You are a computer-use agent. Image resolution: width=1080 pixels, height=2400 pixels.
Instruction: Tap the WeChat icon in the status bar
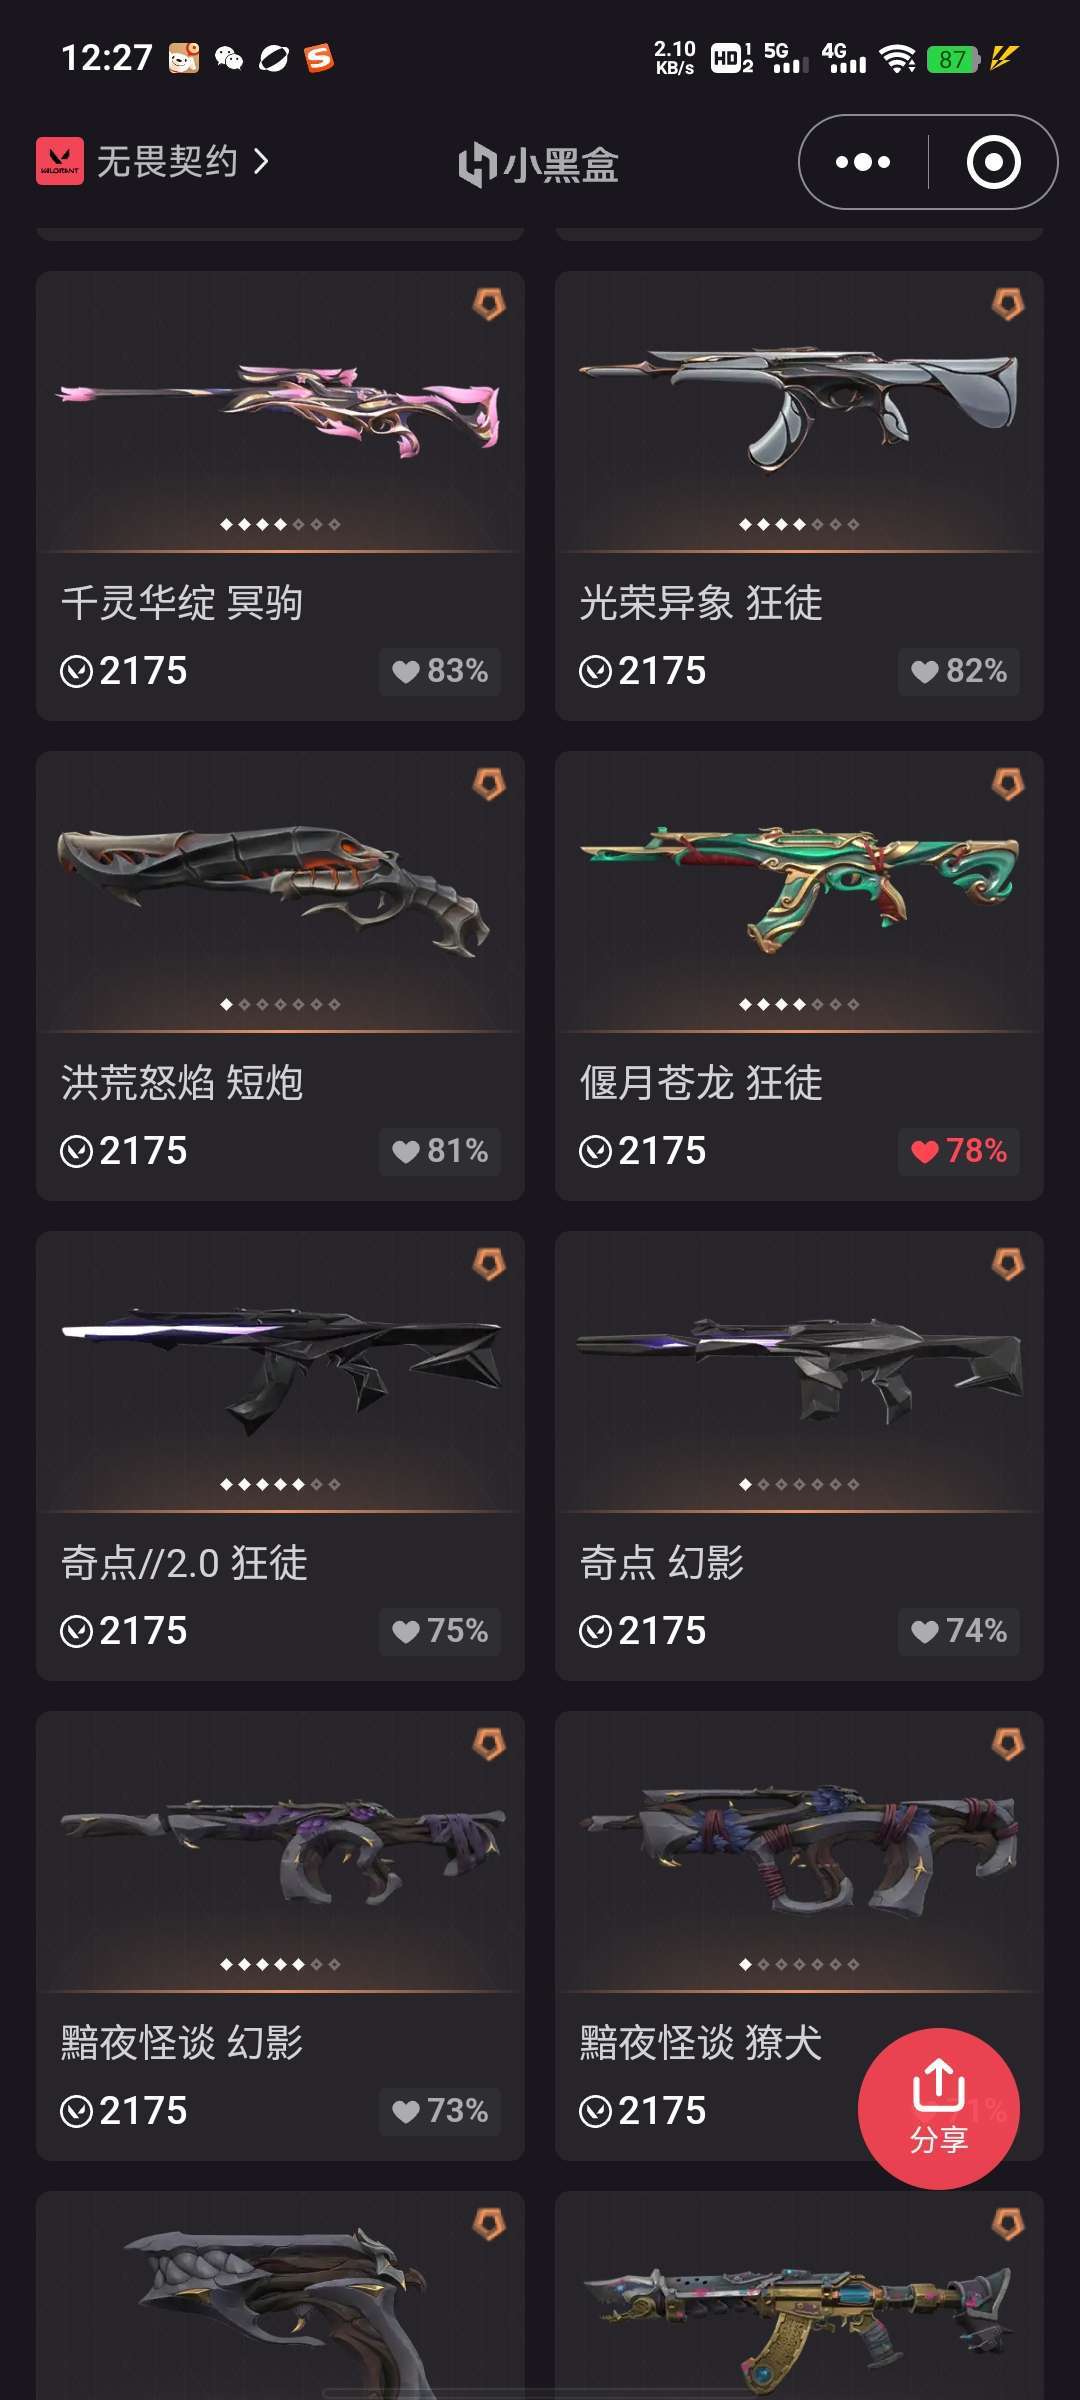[x=229, y=58]
